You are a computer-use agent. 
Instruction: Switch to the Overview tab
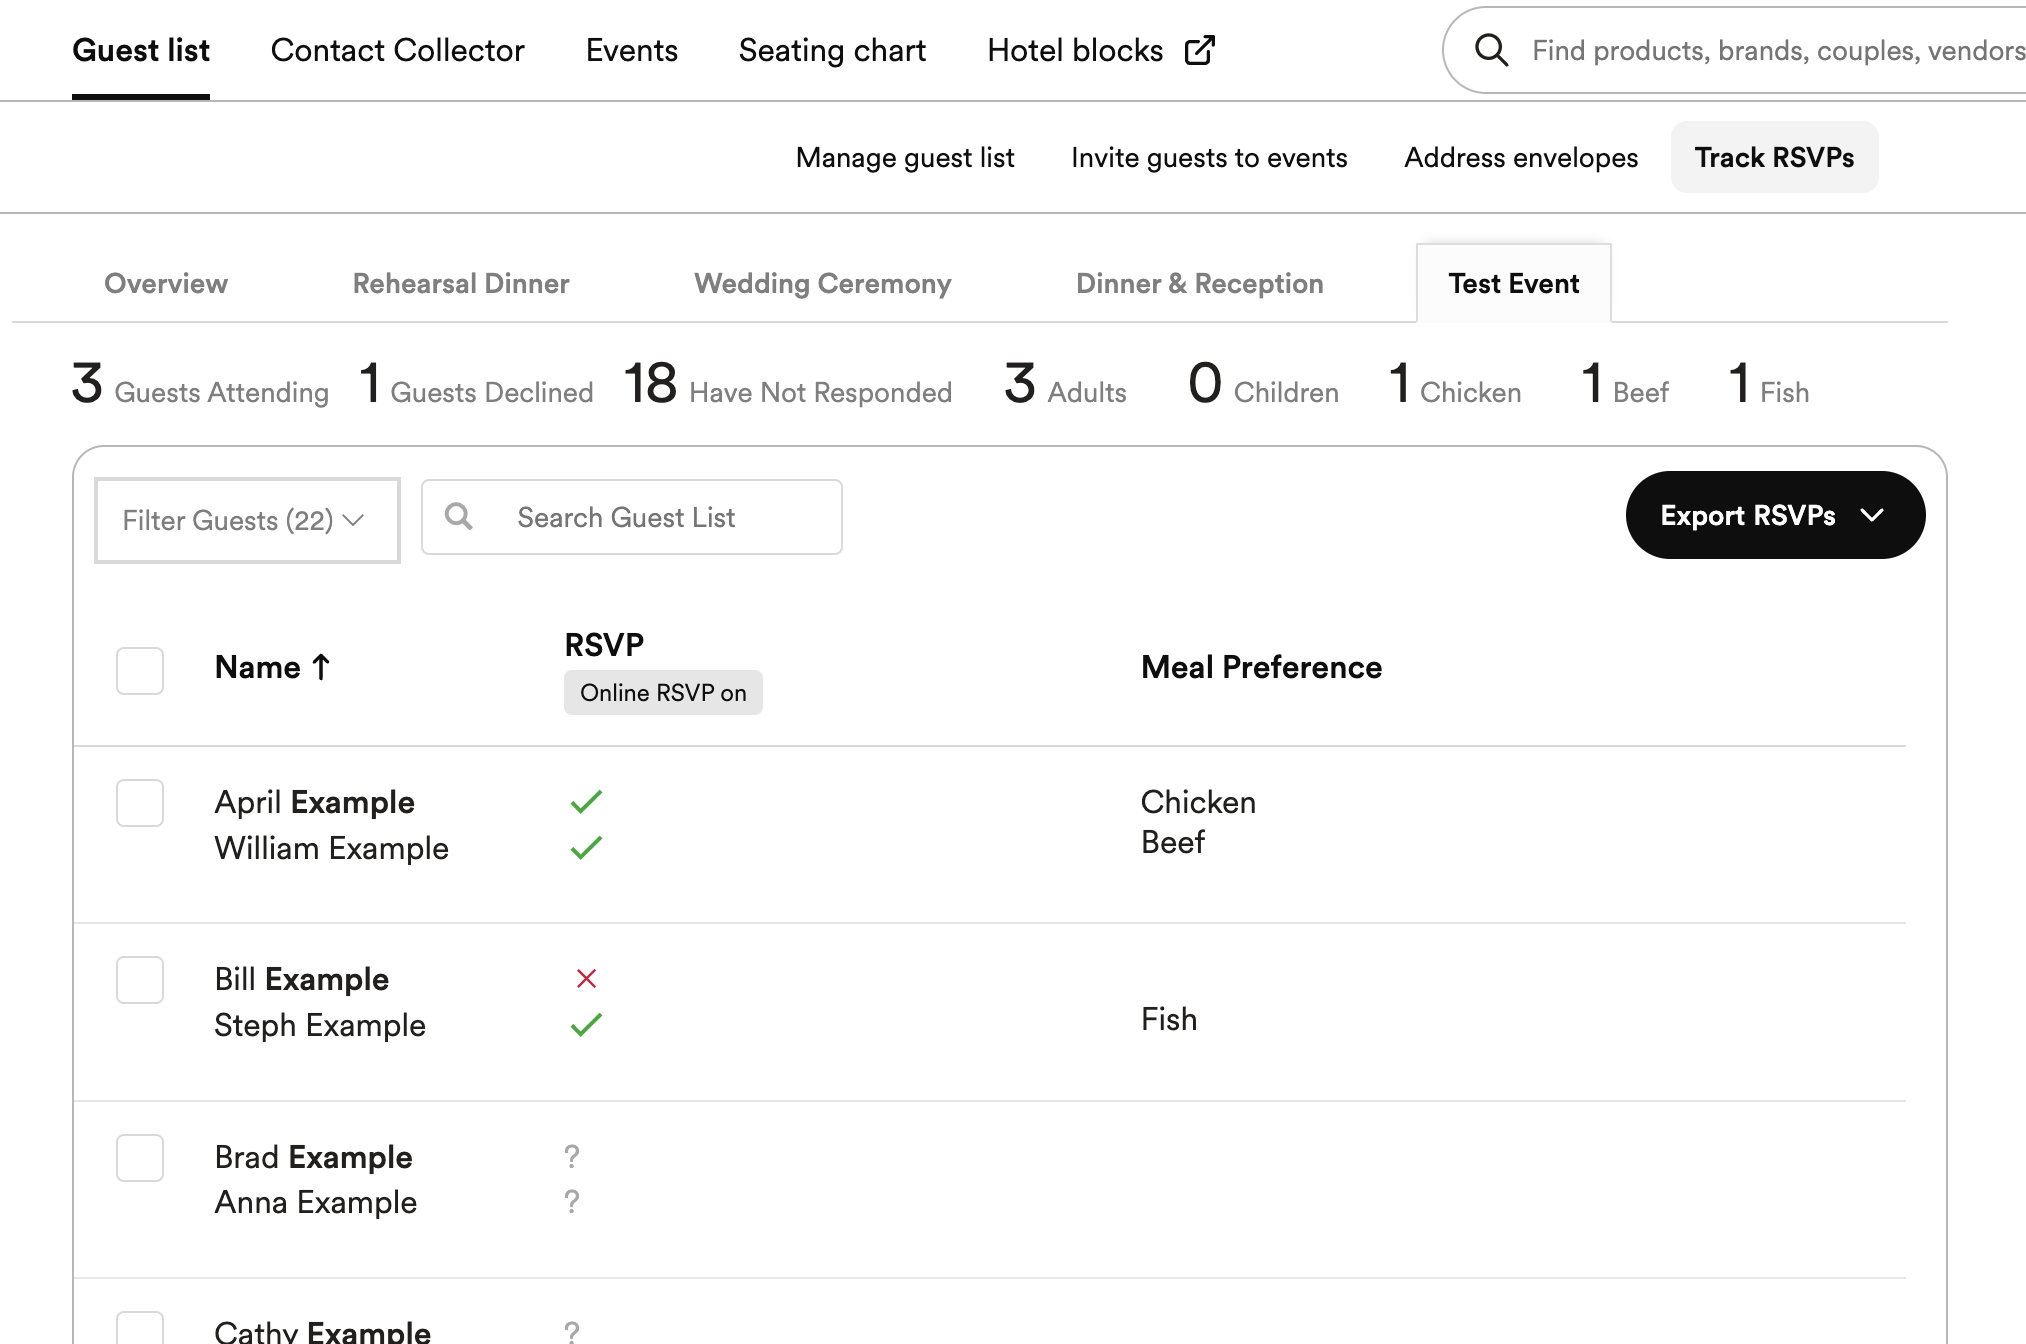166,284
